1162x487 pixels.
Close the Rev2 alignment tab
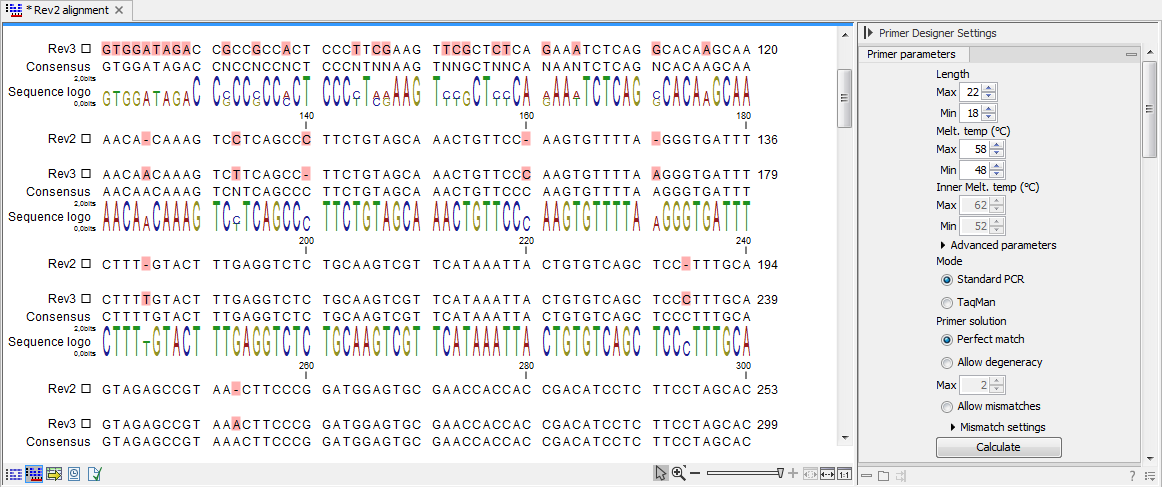[x=119, y=10]
